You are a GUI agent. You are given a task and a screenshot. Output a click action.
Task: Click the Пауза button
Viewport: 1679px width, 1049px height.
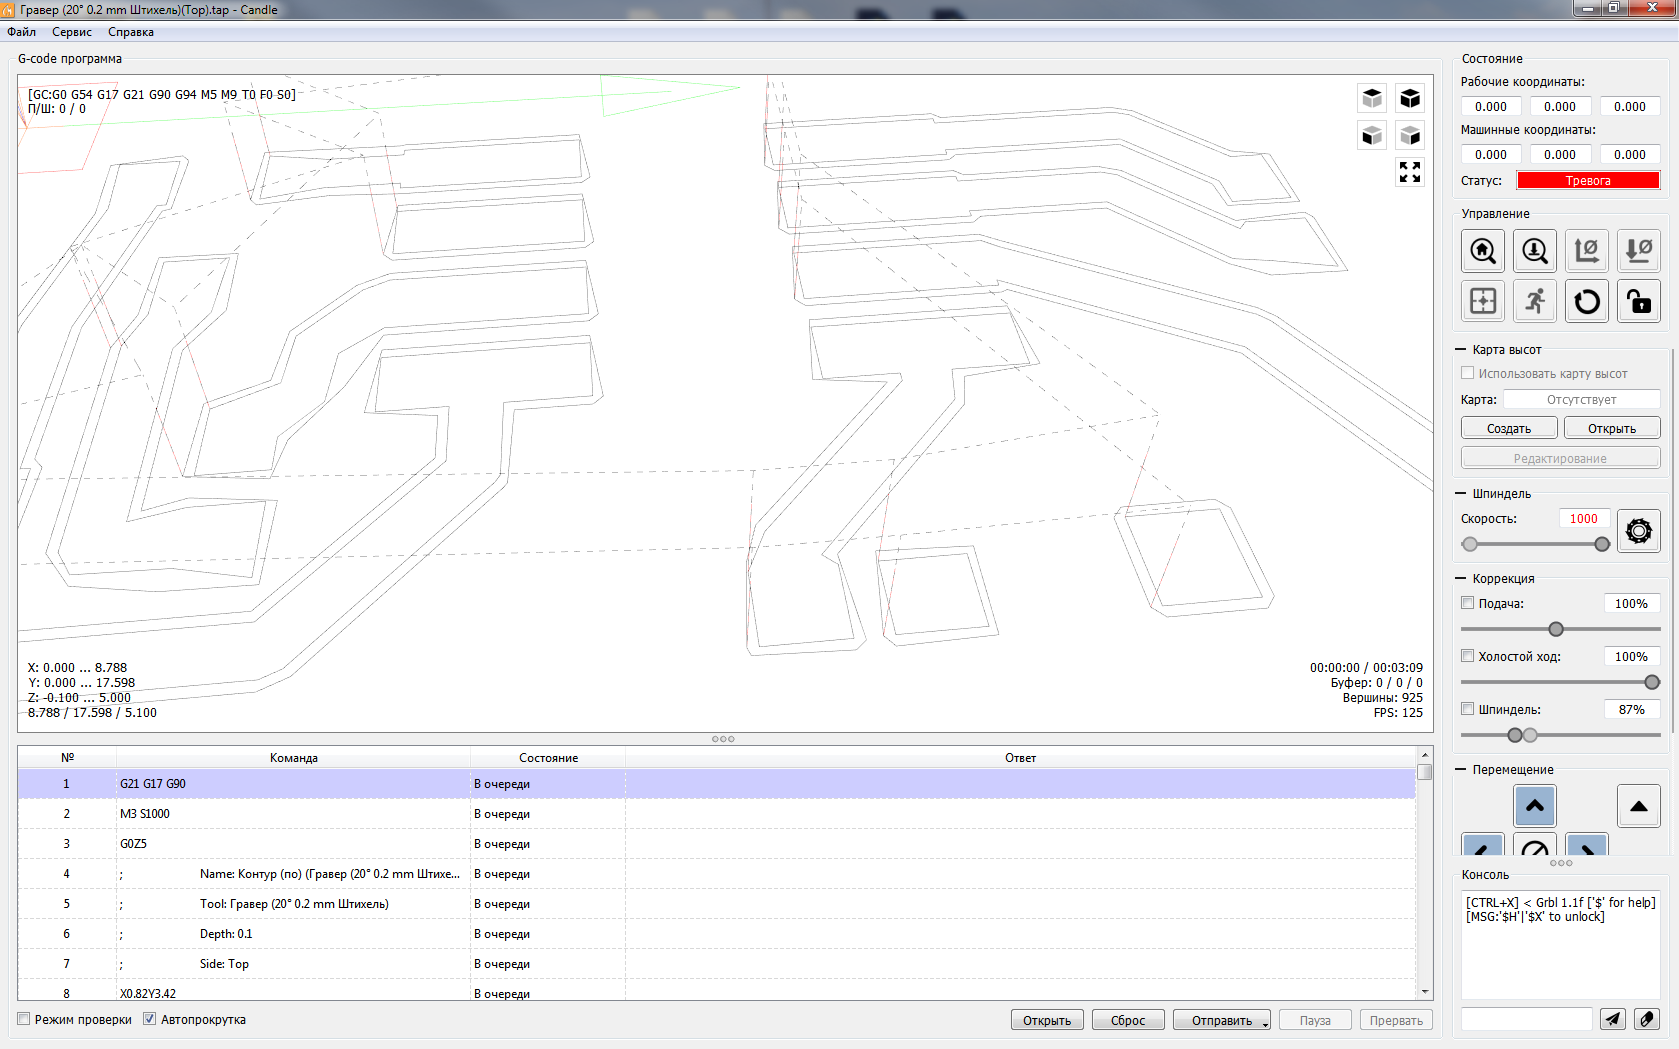pyautogui.click(x=1315, y=1020)
